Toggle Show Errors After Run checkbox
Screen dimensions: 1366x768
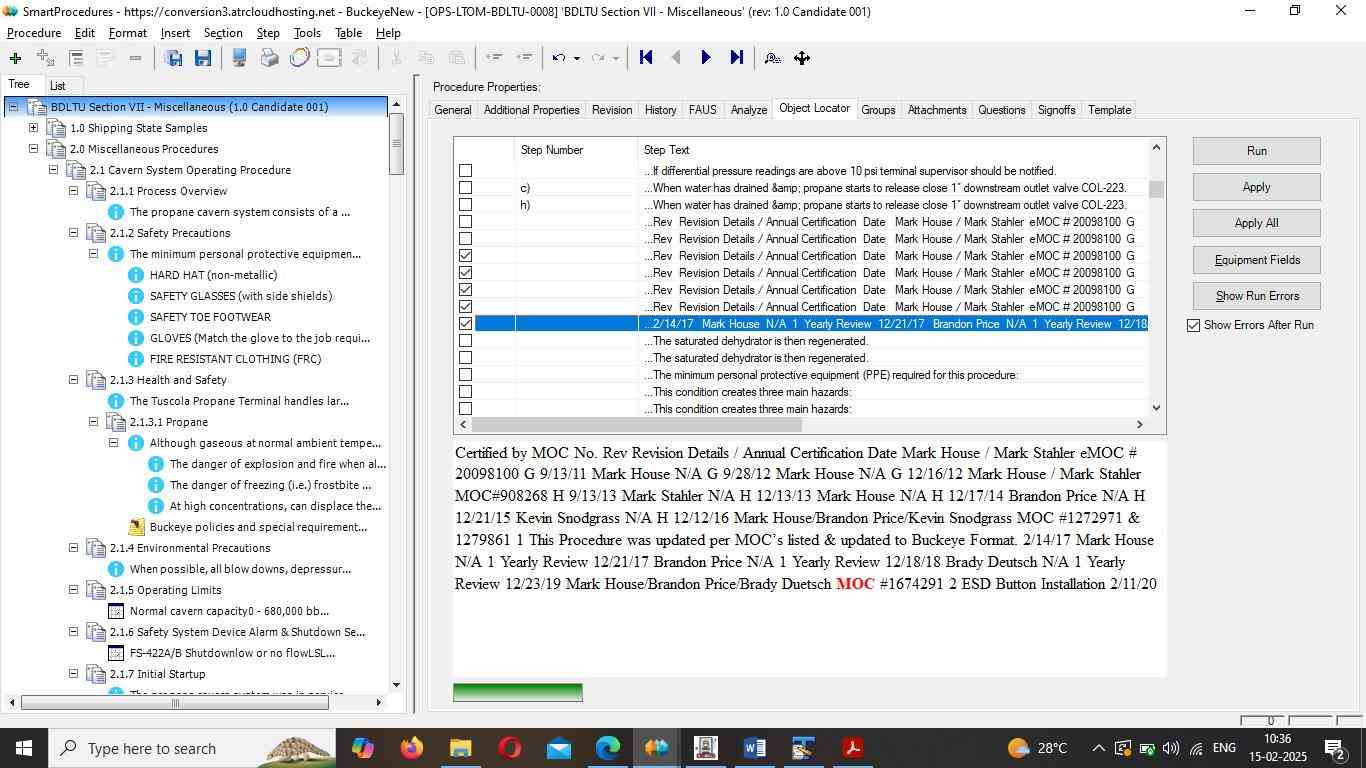[1193, 325]
